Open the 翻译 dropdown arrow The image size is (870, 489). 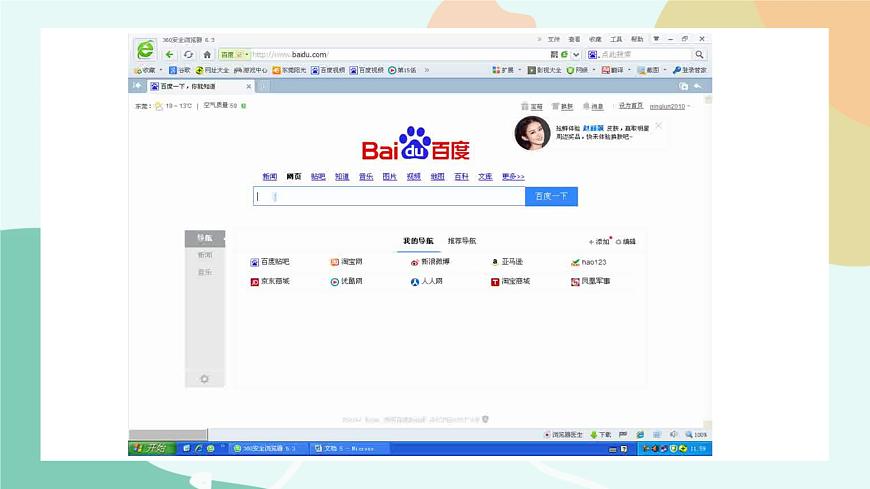coord(629,70)
